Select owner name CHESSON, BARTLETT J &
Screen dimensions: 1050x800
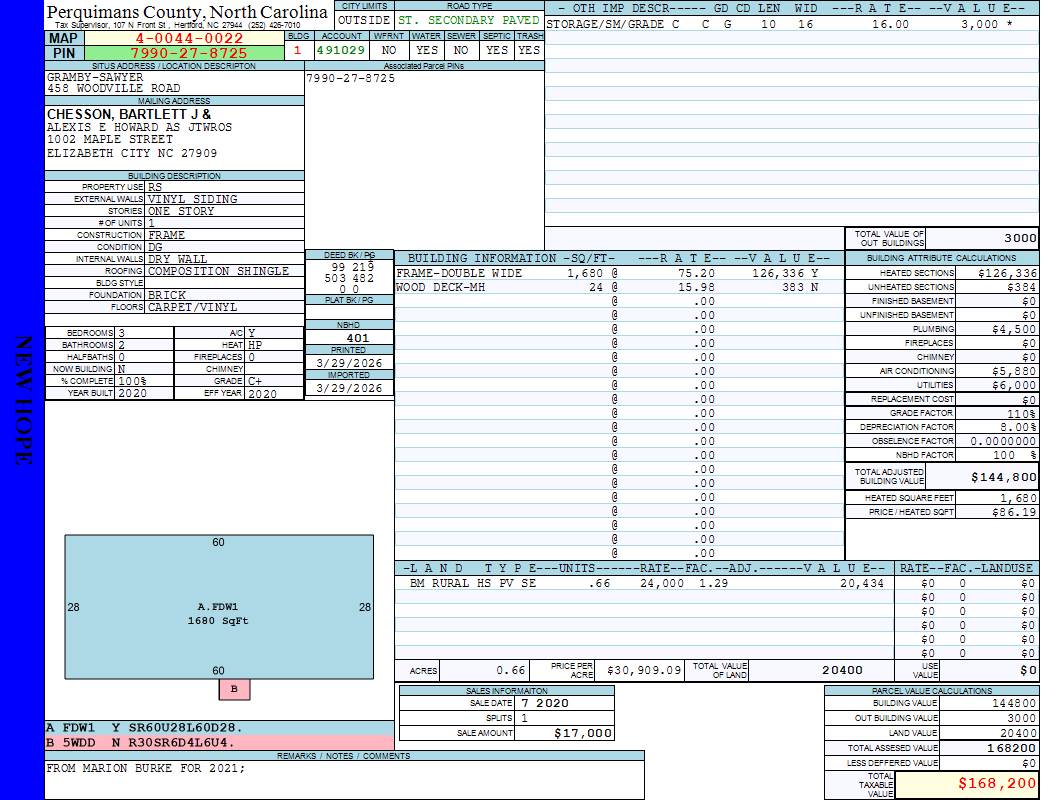(x=129, y=115)
